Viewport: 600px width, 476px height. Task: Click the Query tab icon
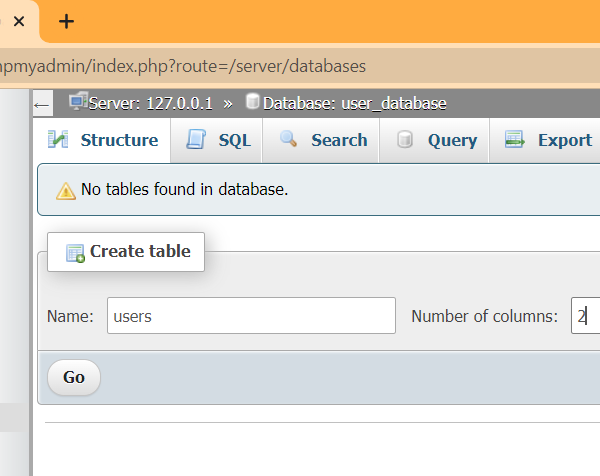405,140
